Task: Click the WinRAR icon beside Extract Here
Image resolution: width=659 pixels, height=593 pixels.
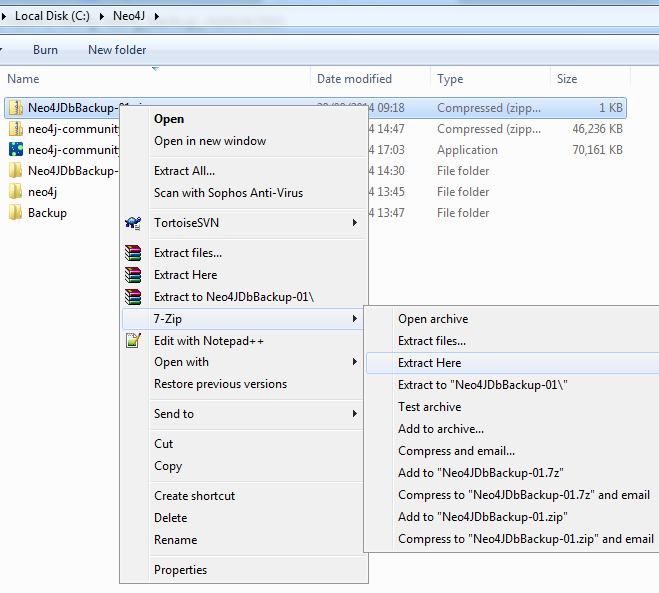Action: point(133,275)
